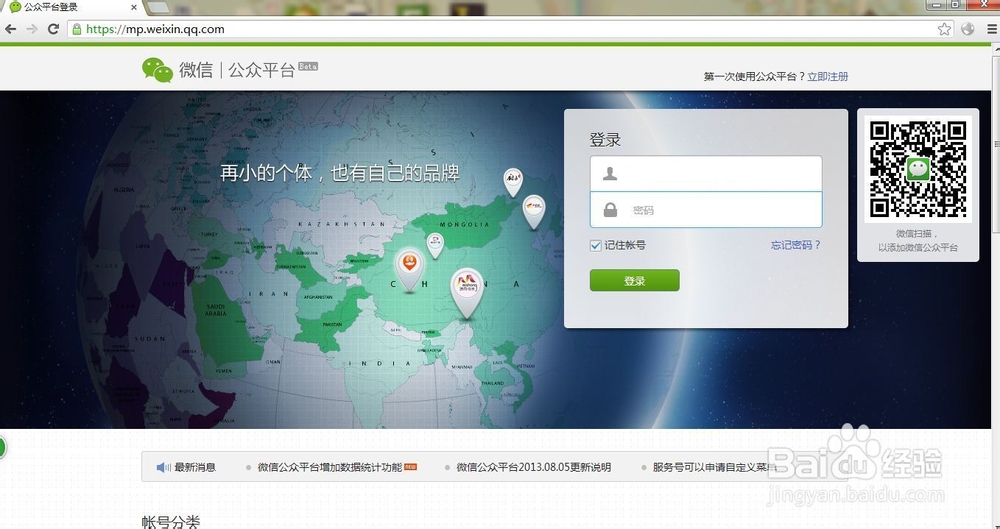Viewport: 1000px width, 529px height.
Task: Click the green circle at left edge
Action: pyautogui.click(x=2, y=447)
